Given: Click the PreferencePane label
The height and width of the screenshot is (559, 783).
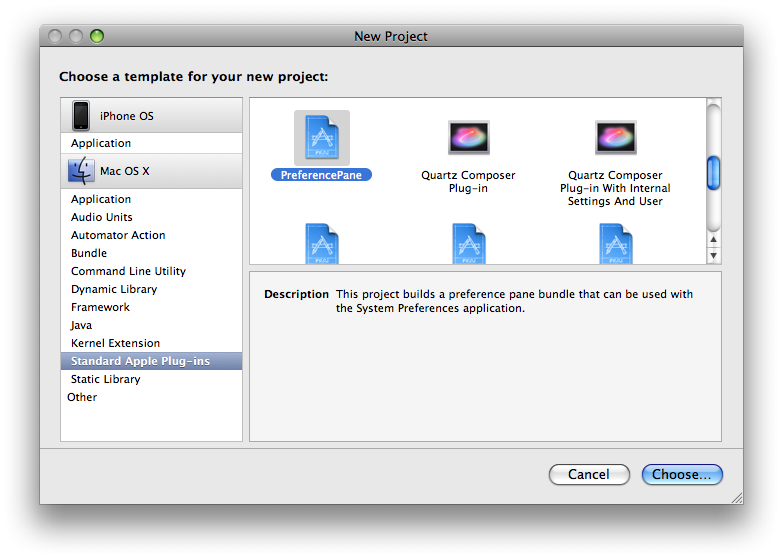Looking at the screenshot, I should (321, 175).
